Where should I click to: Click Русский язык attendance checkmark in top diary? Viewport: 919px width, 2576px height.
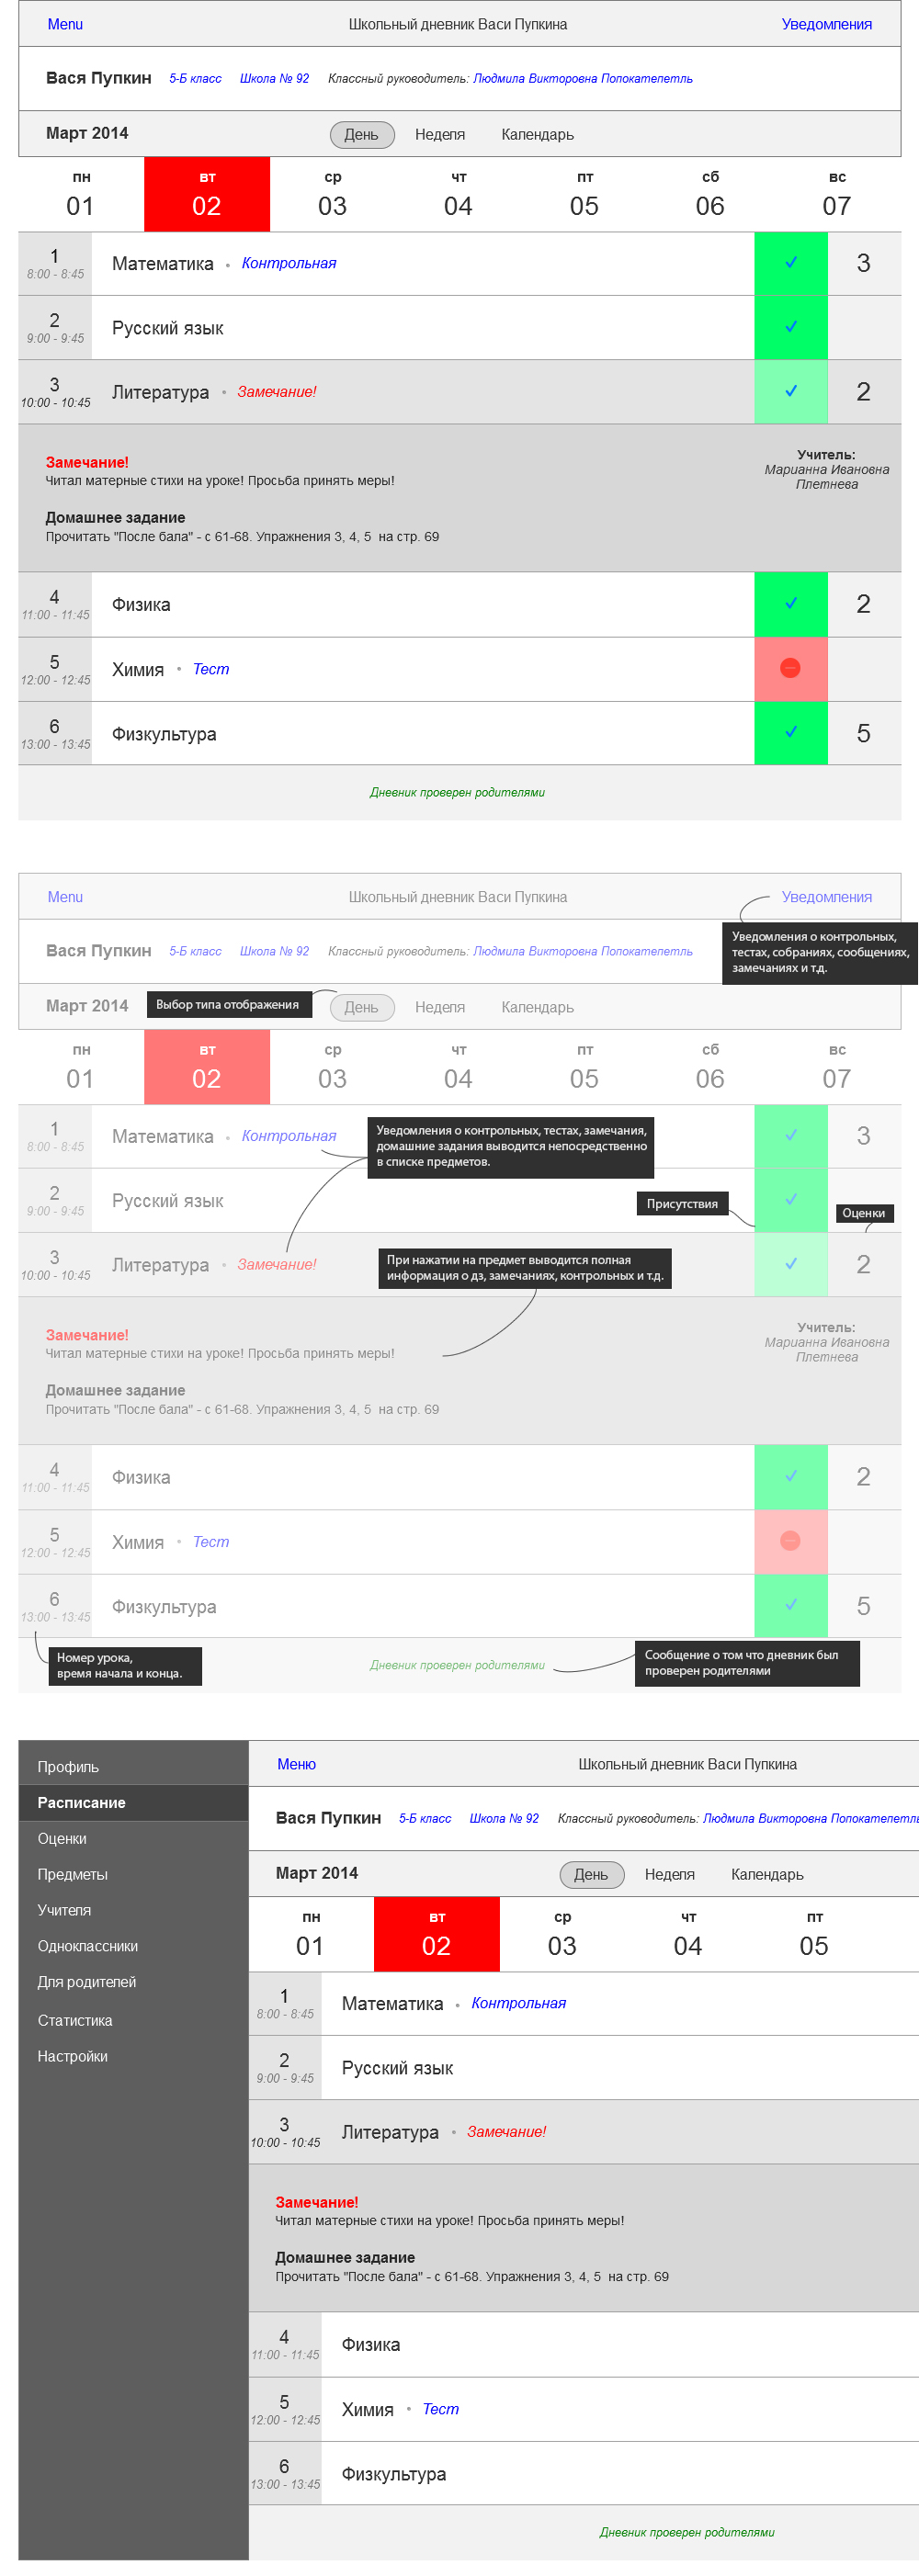pos(790,327)
